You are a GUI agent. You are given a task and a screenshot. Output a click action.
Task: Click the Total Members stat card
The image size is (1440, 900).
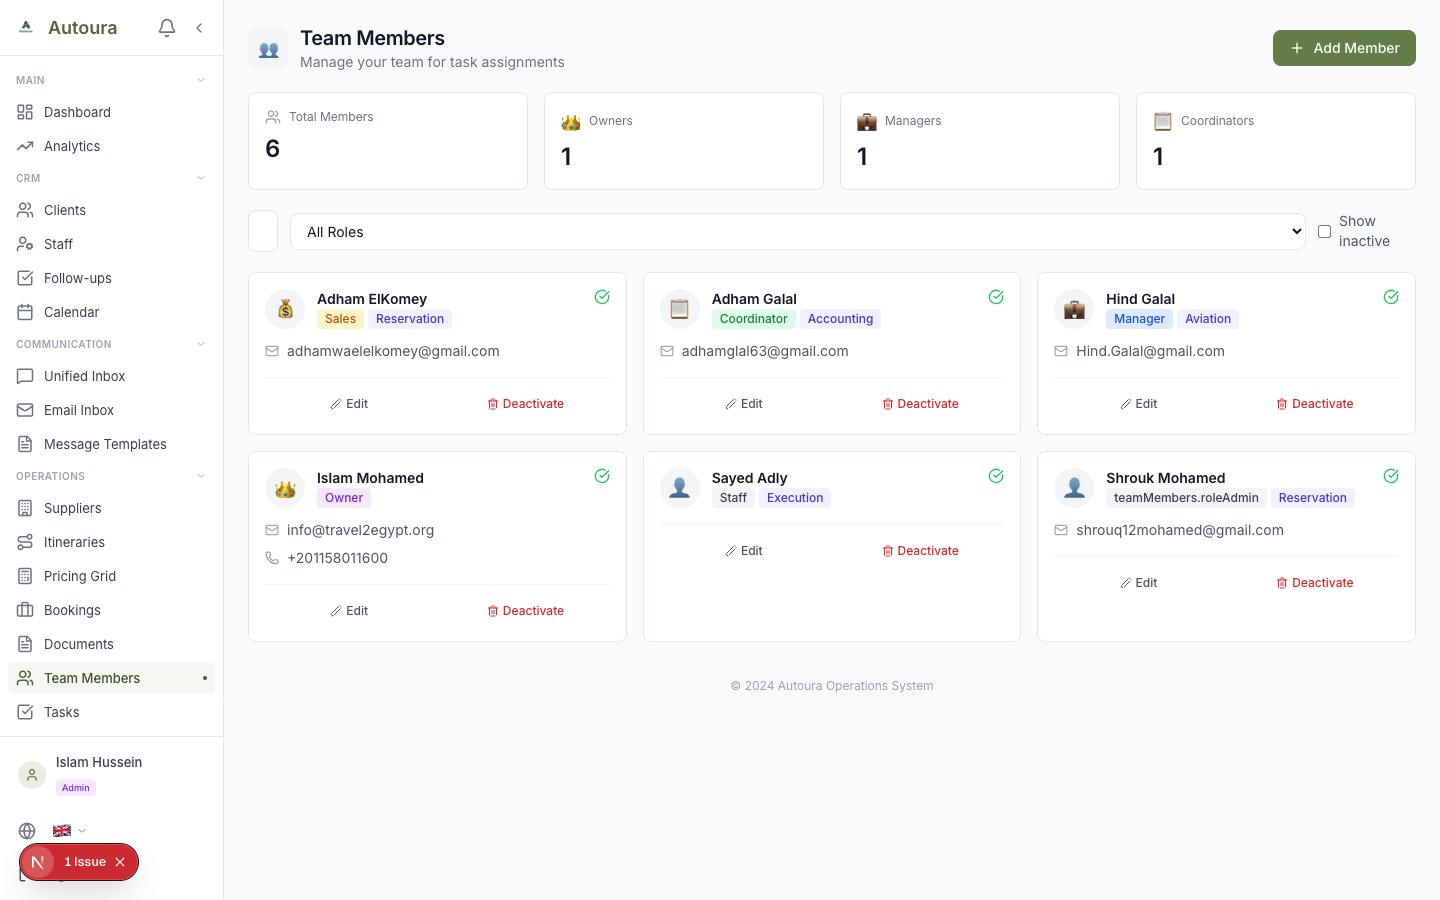coord(388,141)
